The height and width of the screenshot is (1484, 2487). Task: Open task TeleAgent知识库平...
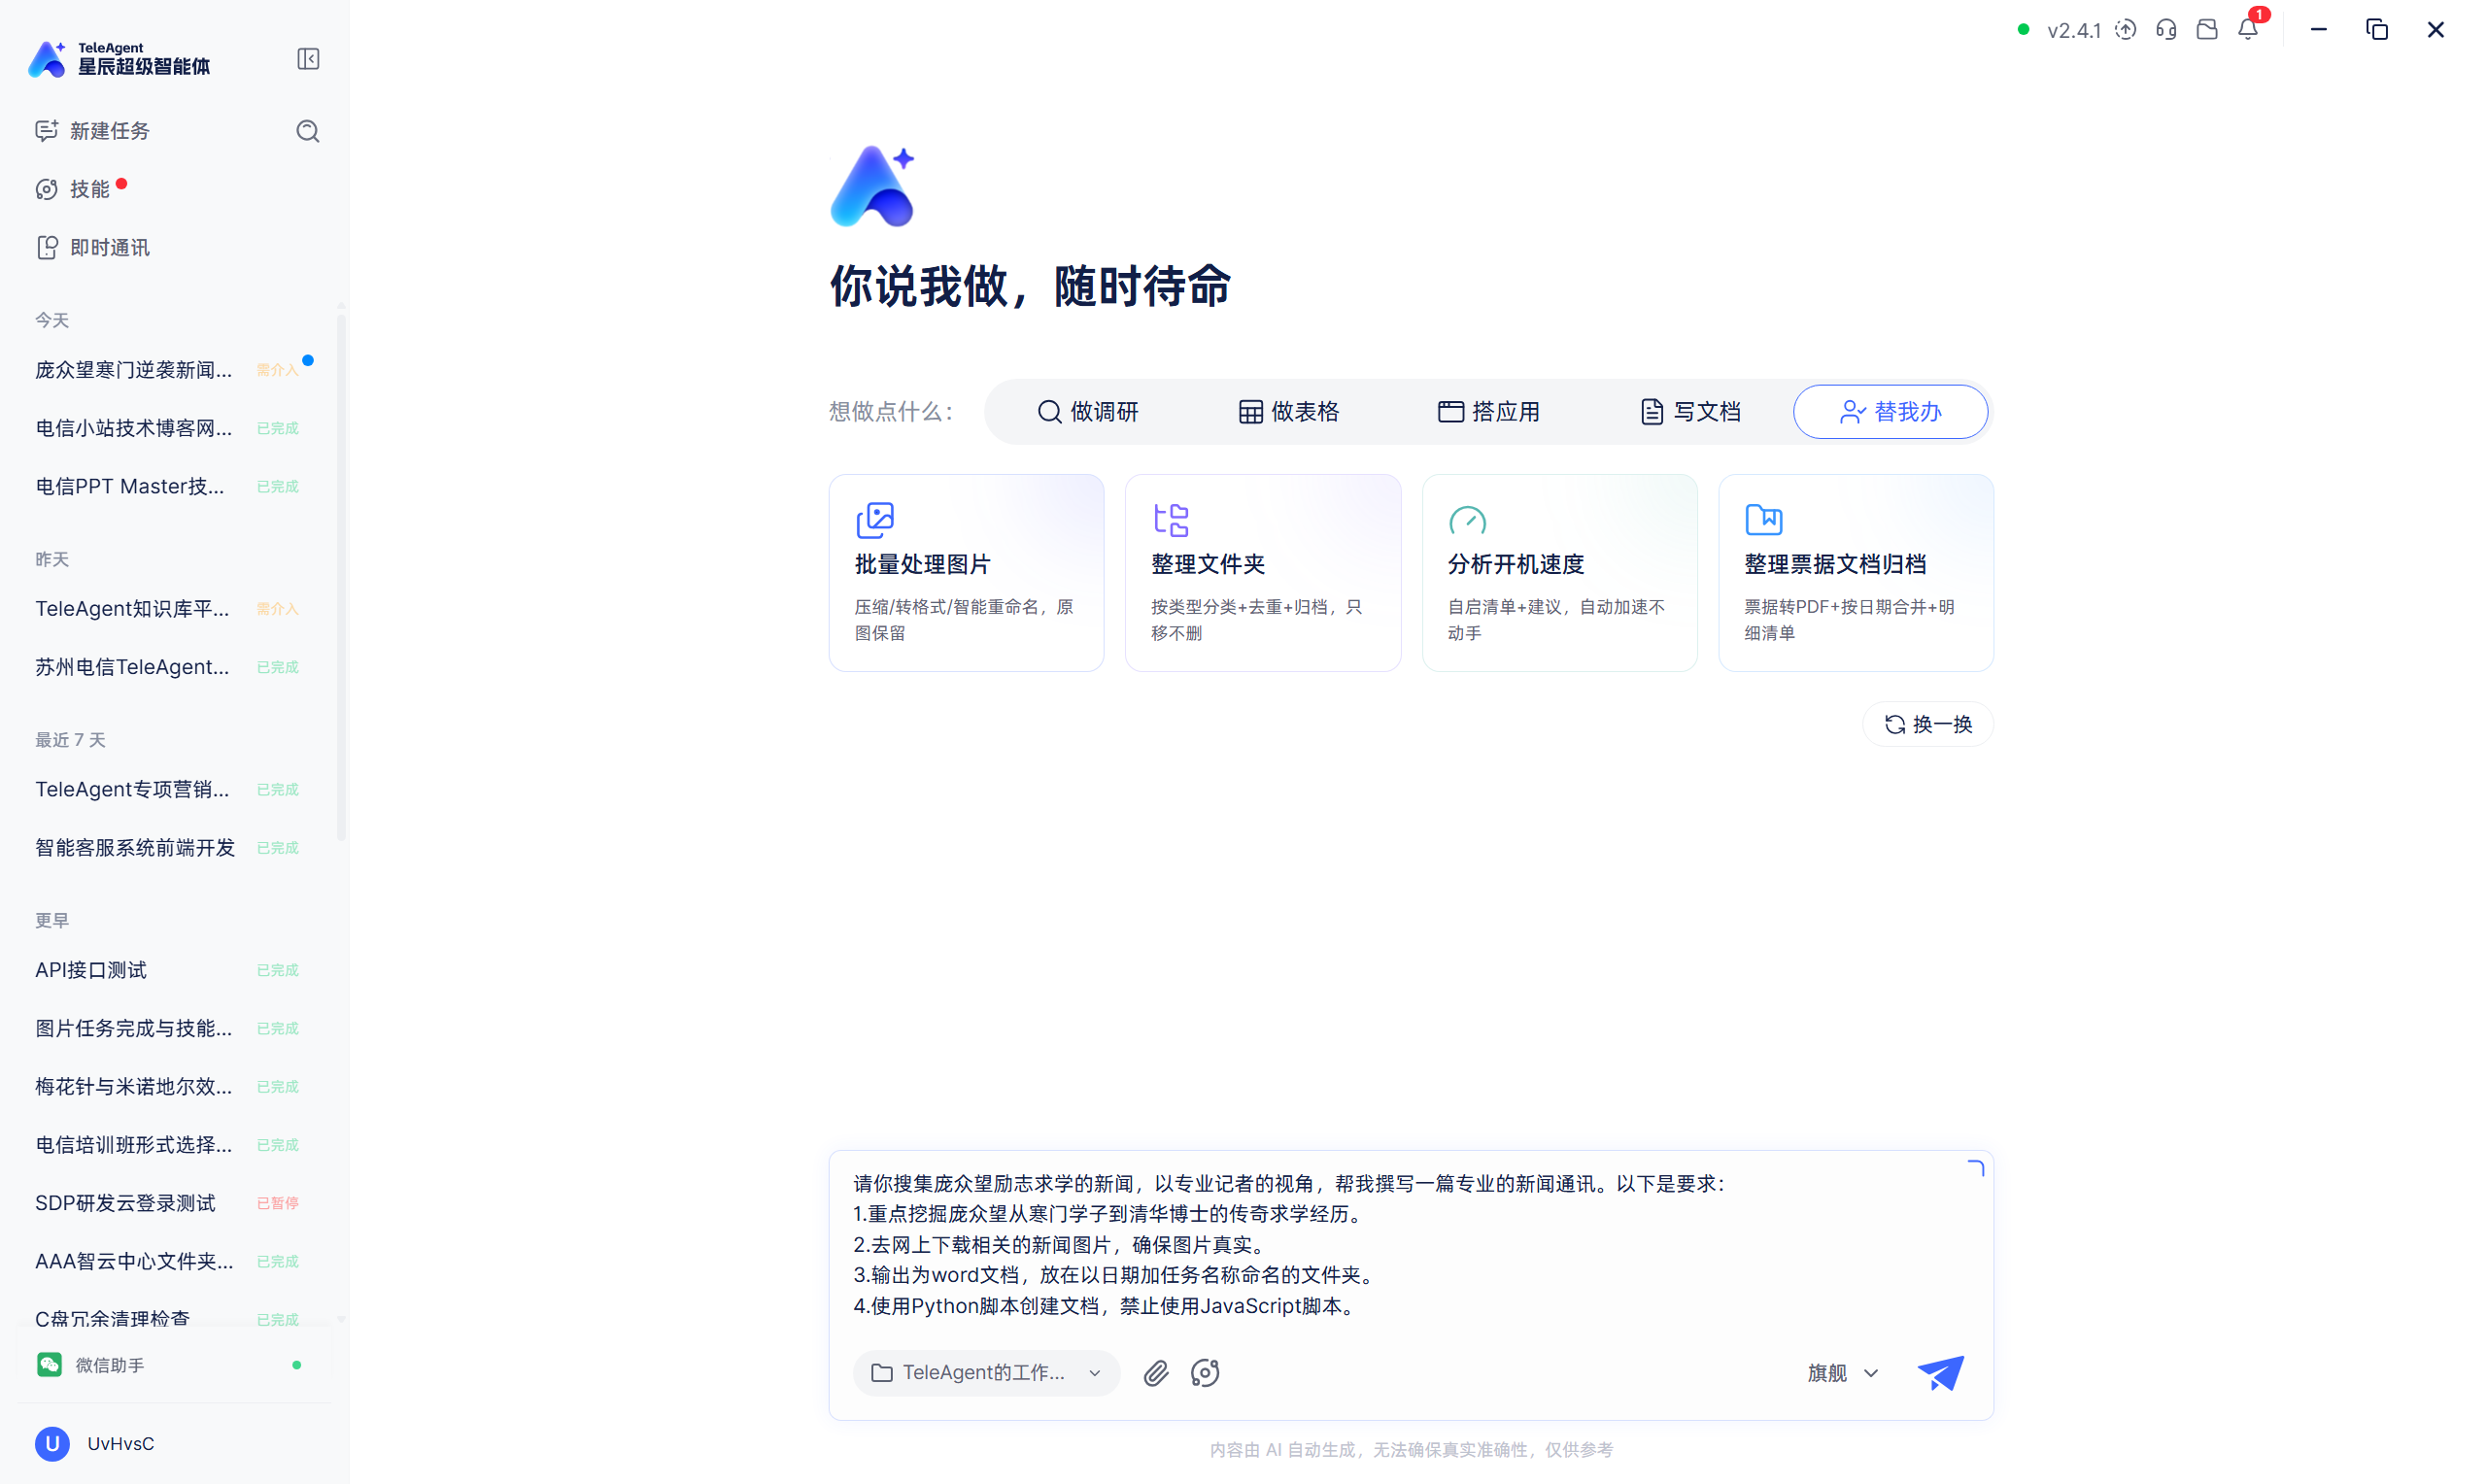(168, 609)
